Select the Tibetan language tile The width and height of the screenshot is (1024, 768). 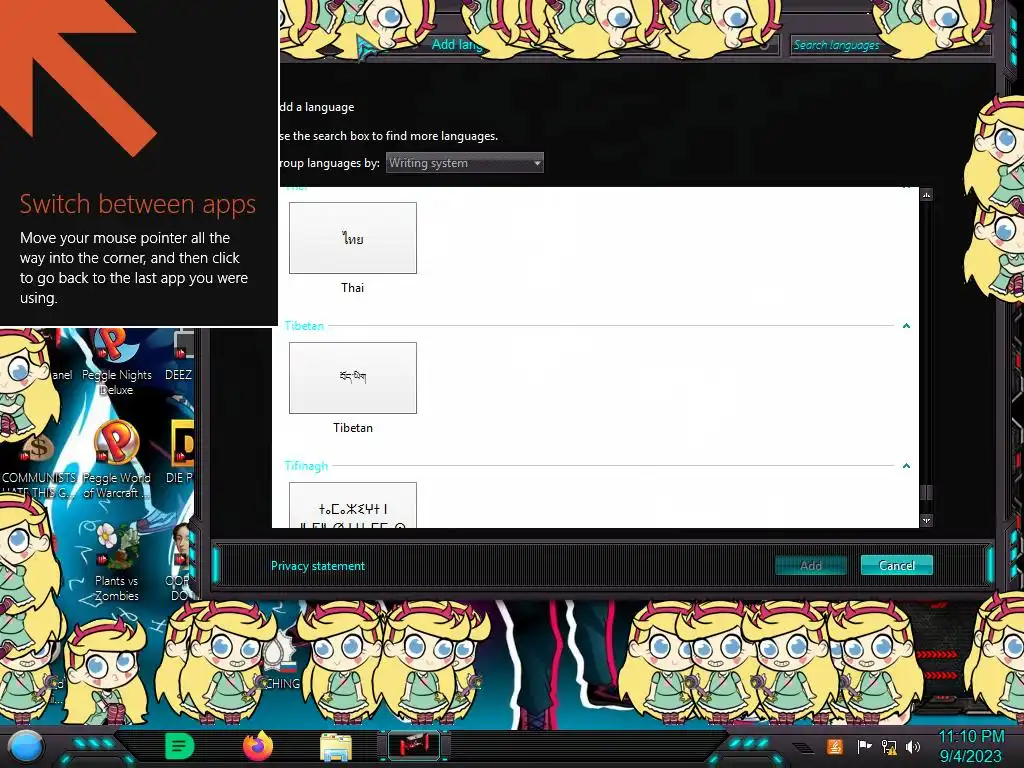click(x=353, y=377)
